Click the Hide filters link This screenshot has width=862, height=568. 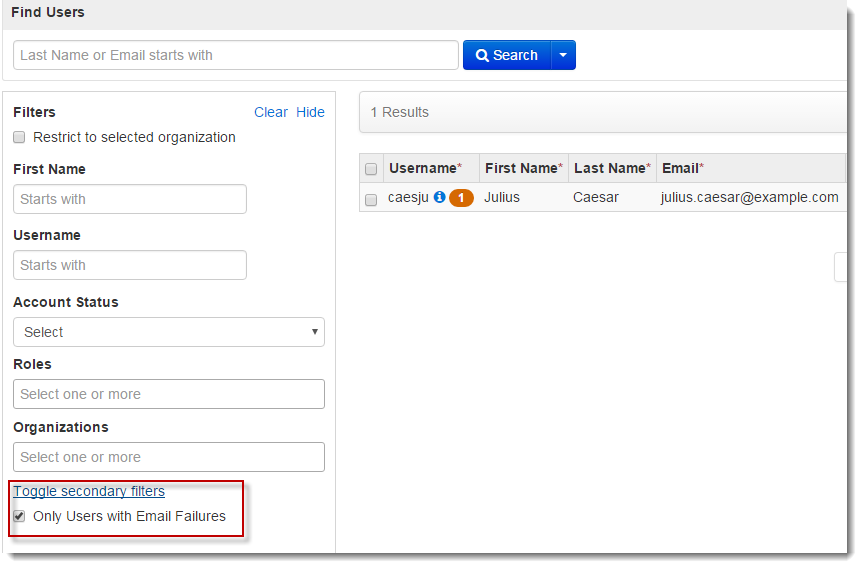pos(310,112)
